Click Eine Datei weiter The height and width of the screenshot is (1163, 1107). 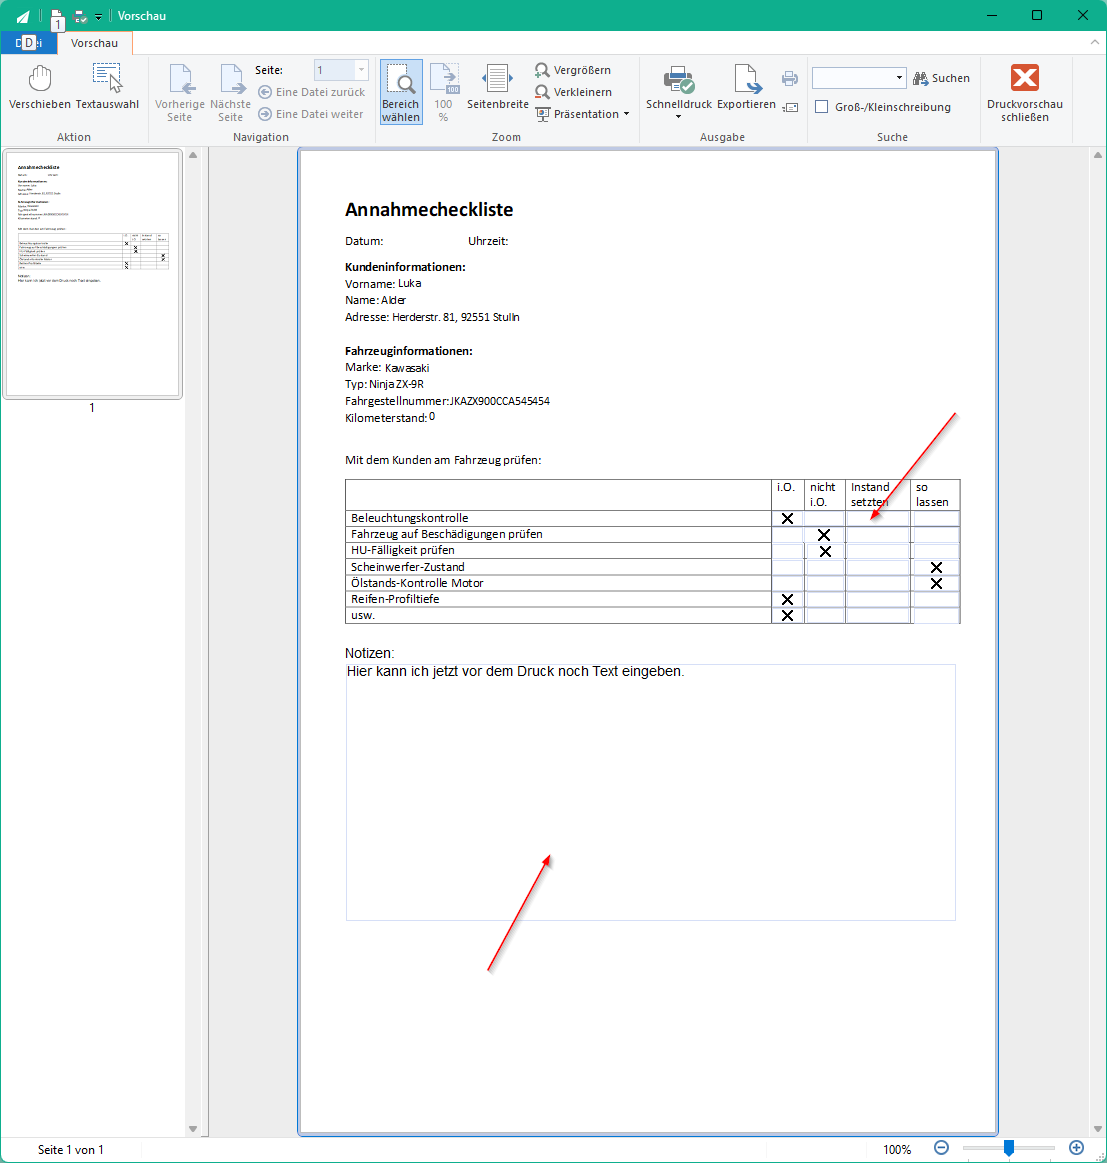(x=311, y=114)
